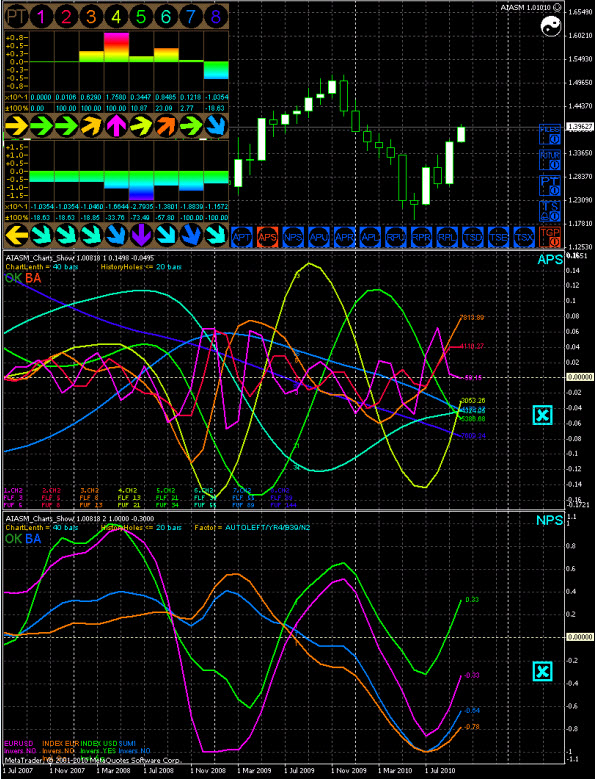Select the red number 2 circle

tap(66, 17)
